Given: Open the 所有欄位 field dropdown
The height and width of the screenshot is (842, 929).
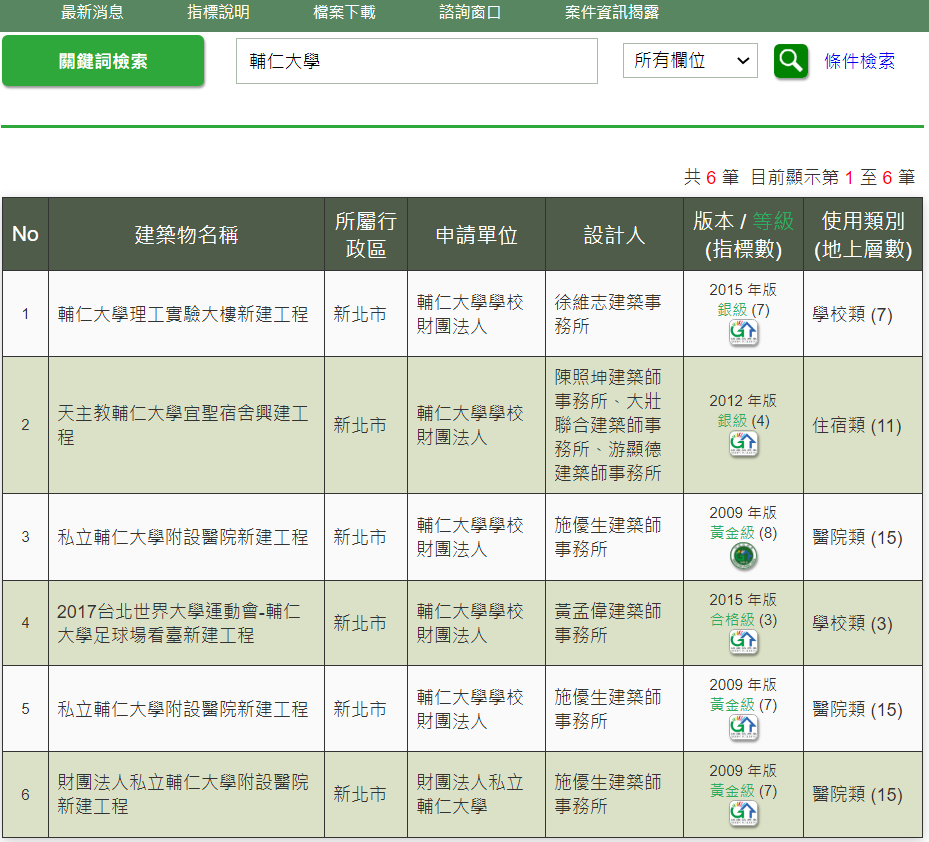Looking at the screenshot, I should coord(690,60).
